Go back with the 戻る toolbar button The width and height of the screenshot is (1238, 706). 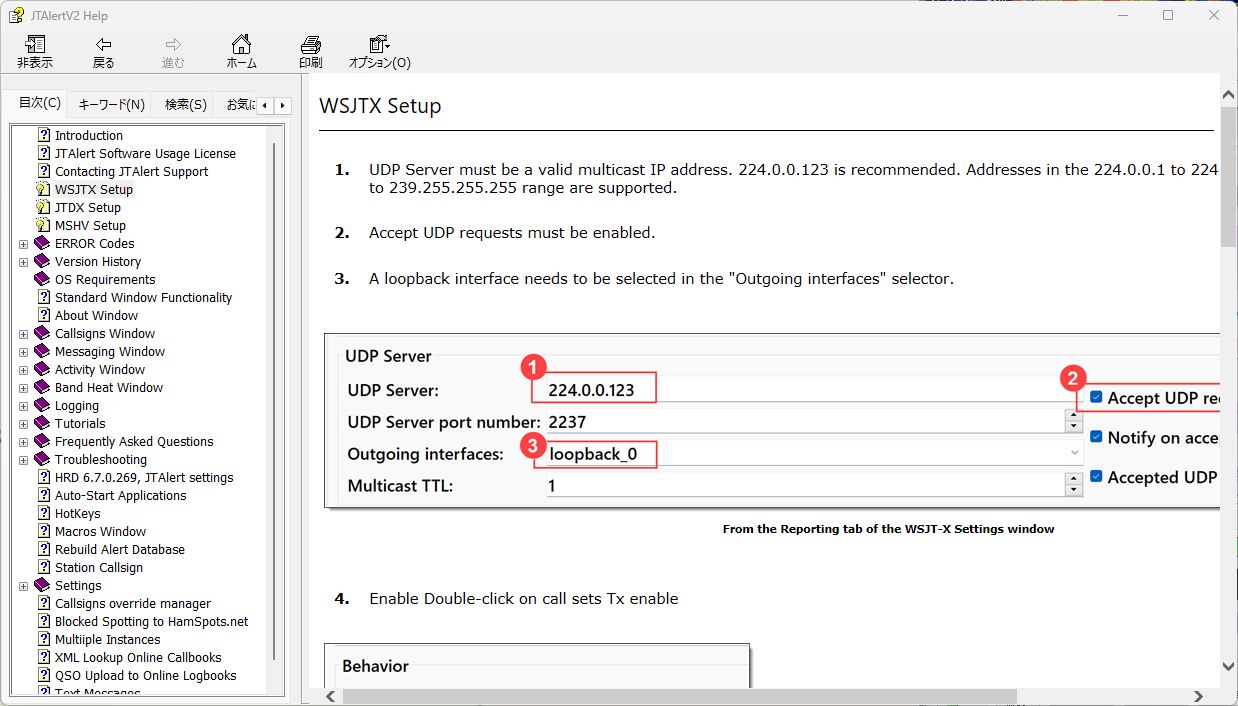coord(103,52)
